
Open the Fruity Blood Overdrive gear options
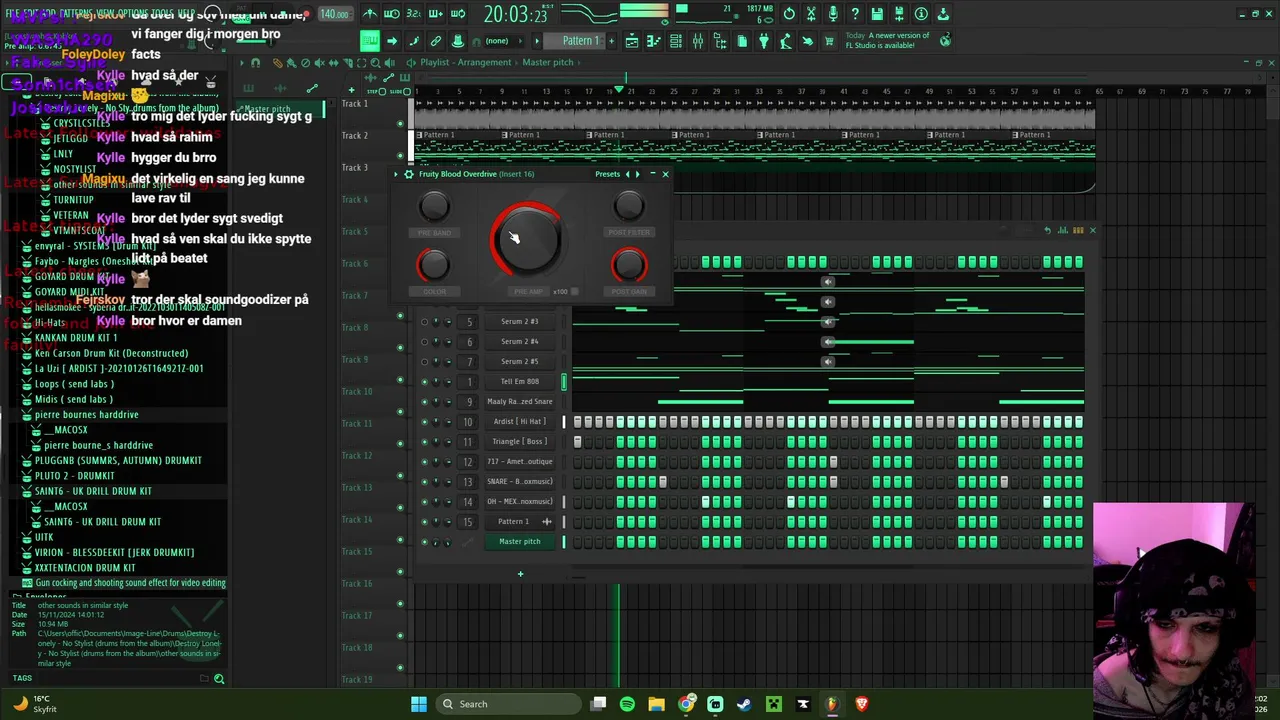[408, 174]
